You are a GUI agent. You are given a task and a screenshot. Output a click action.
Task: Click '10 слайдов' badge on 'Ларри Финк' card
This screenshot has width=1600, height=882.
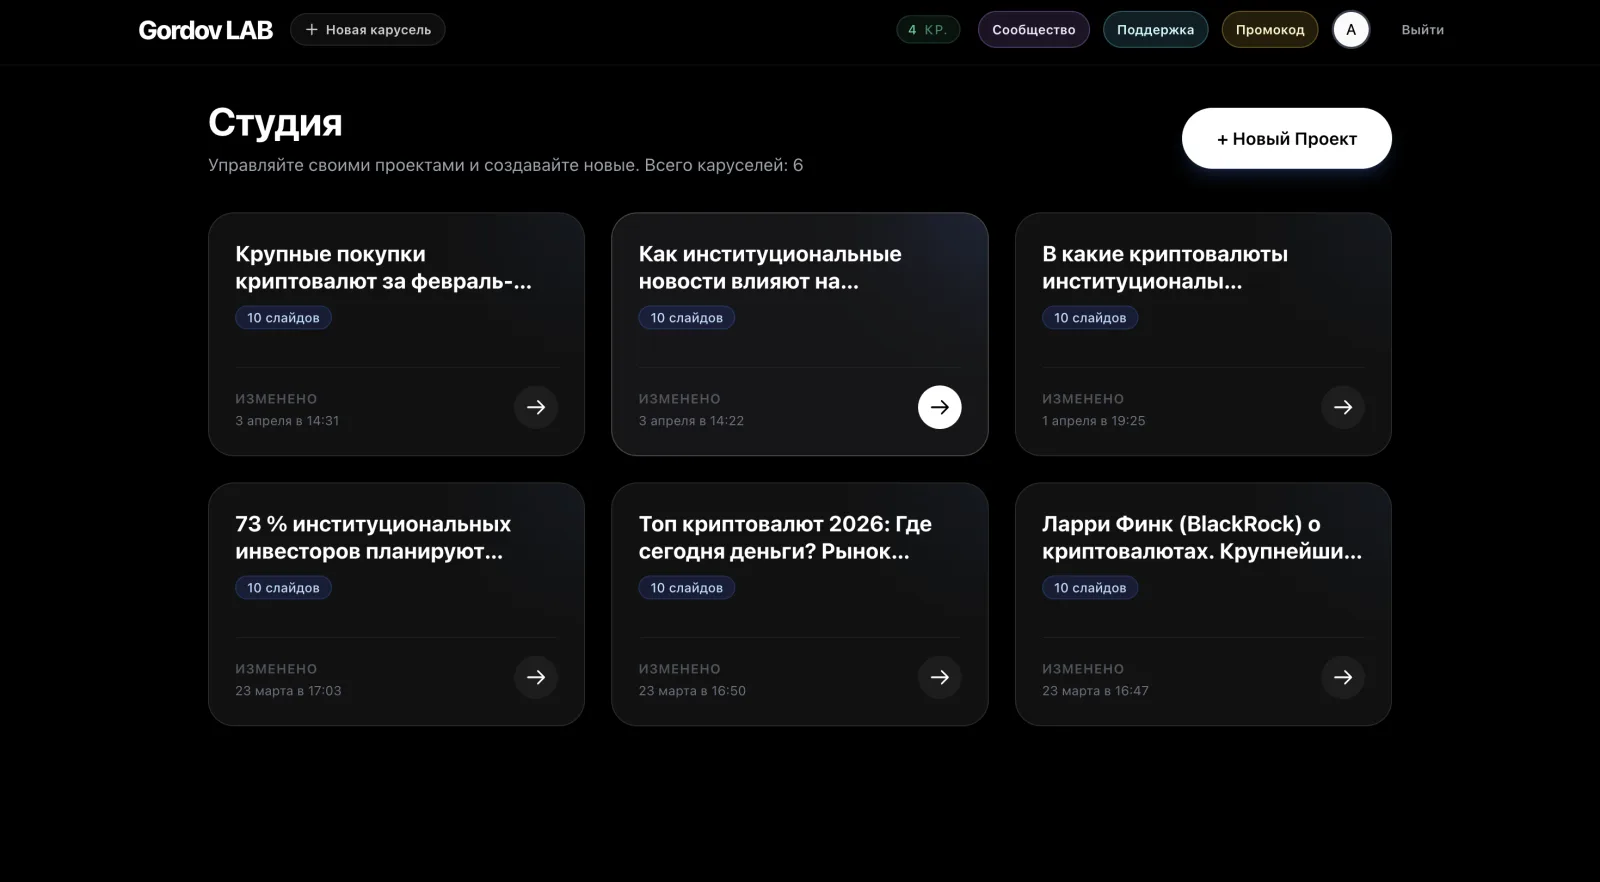click(x=1090, y=588)
